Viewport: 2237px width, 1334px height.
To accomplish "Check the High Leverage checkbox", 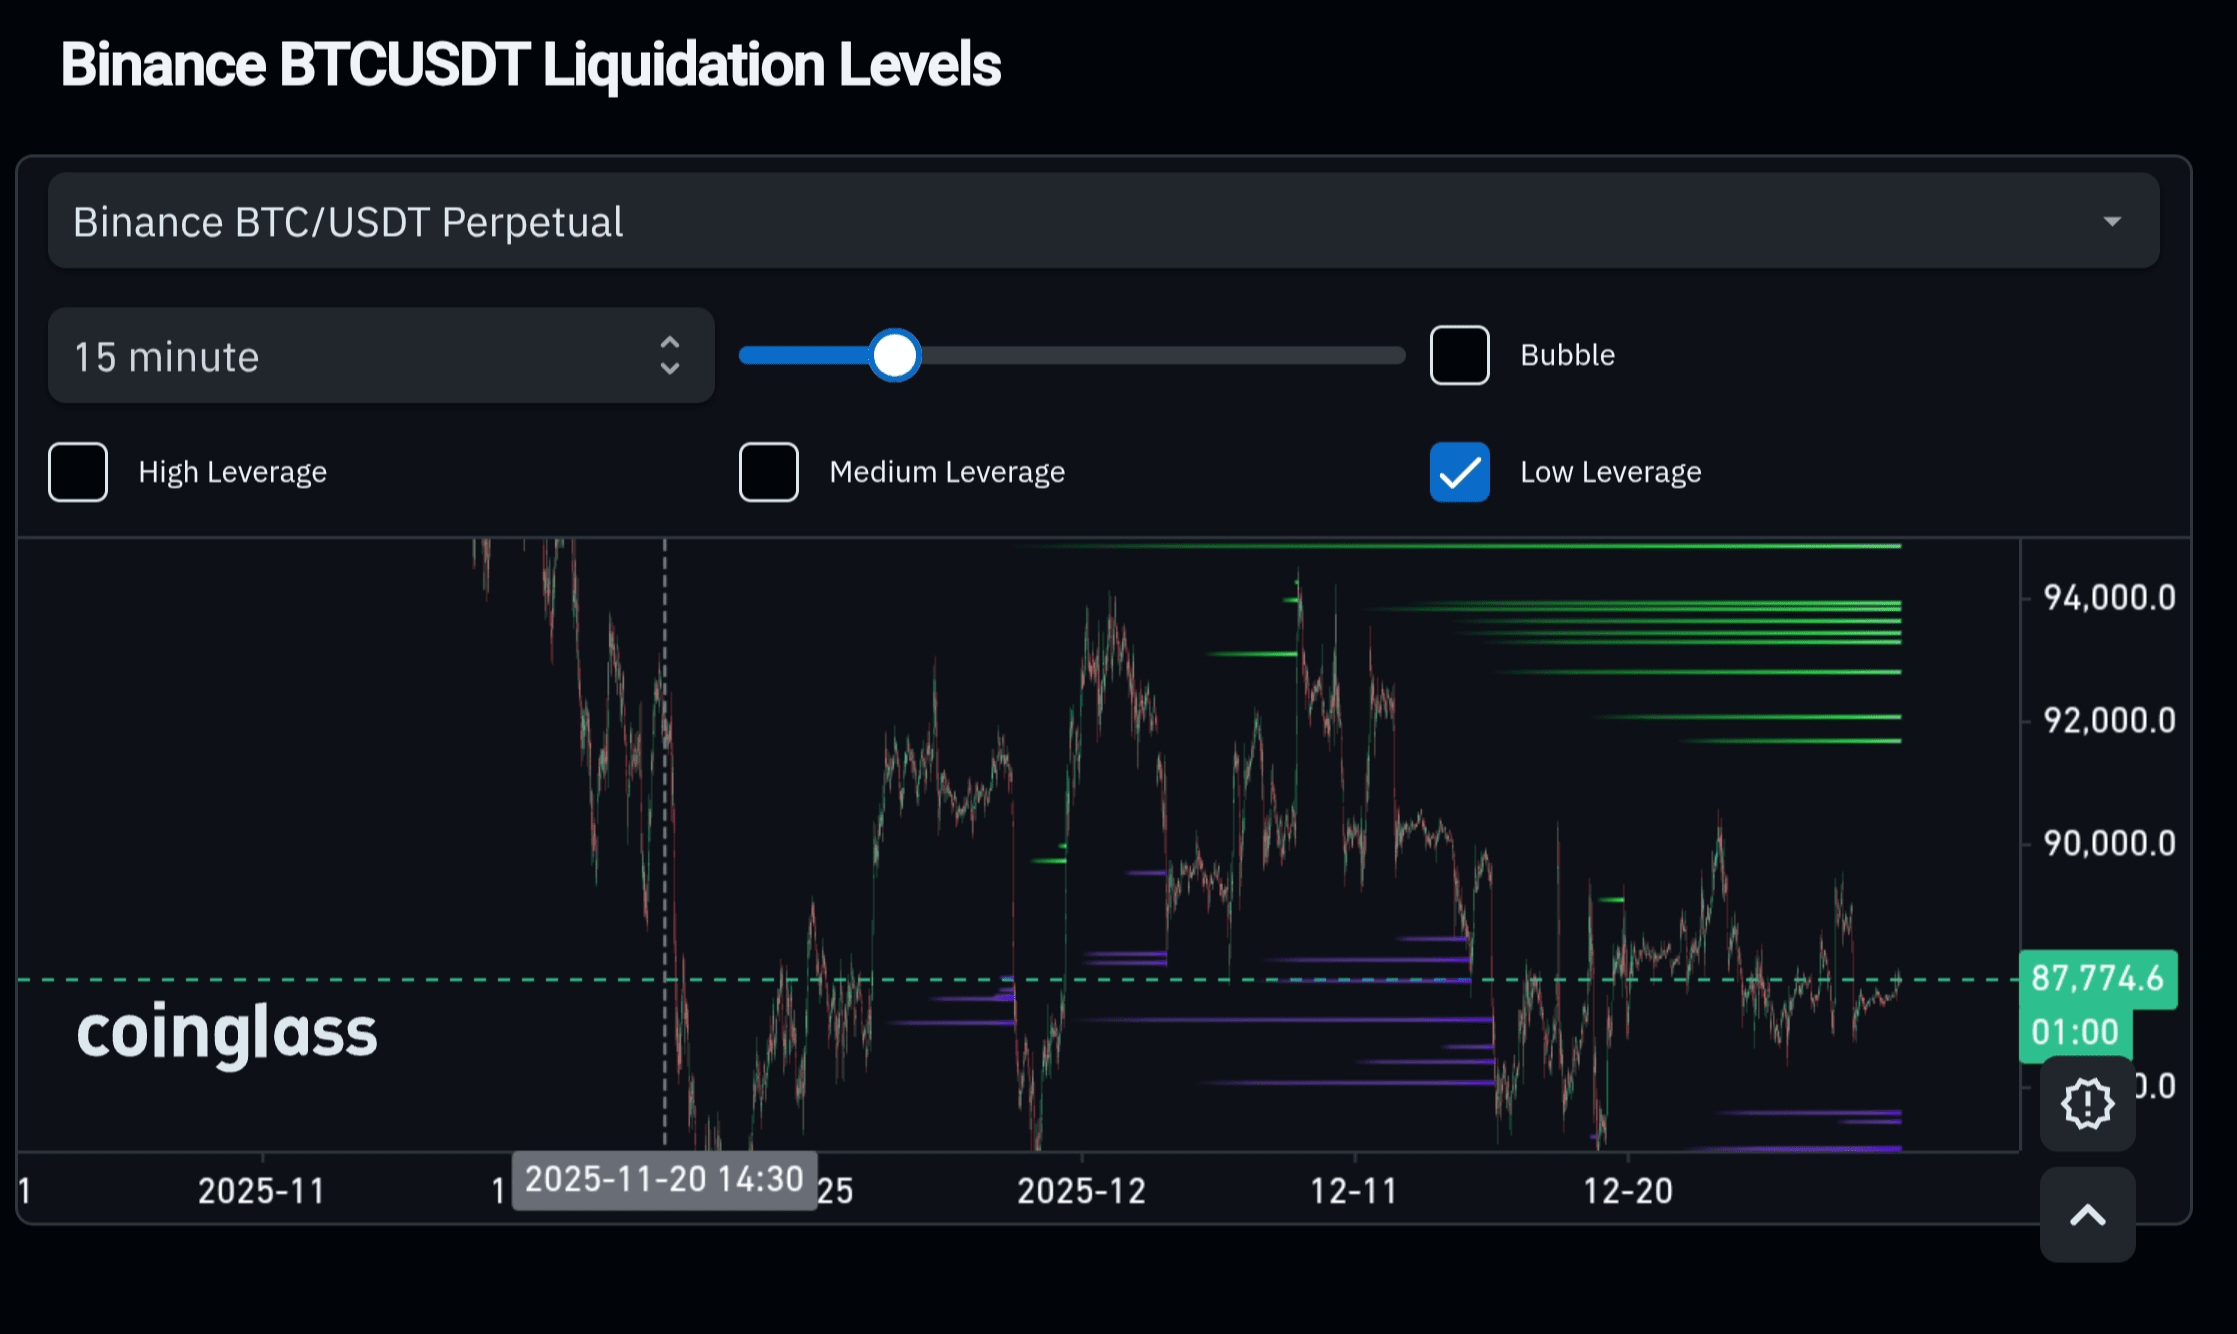I will click(x=78, y=472).
